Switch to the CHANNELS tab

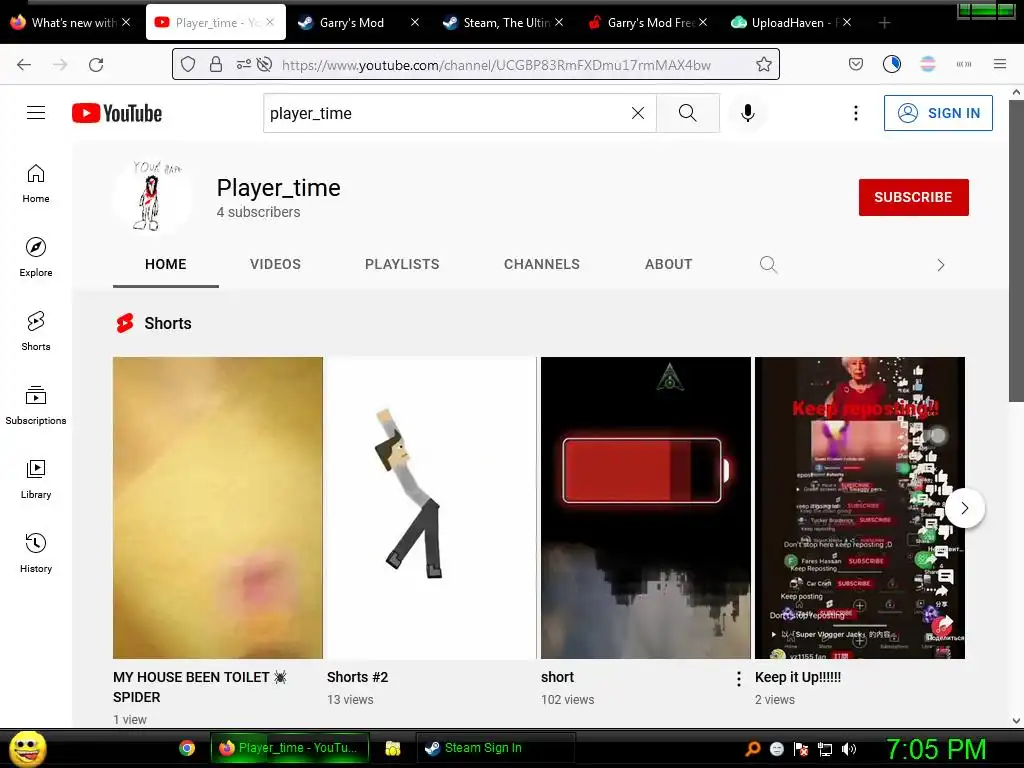click(x=542, y=264)
